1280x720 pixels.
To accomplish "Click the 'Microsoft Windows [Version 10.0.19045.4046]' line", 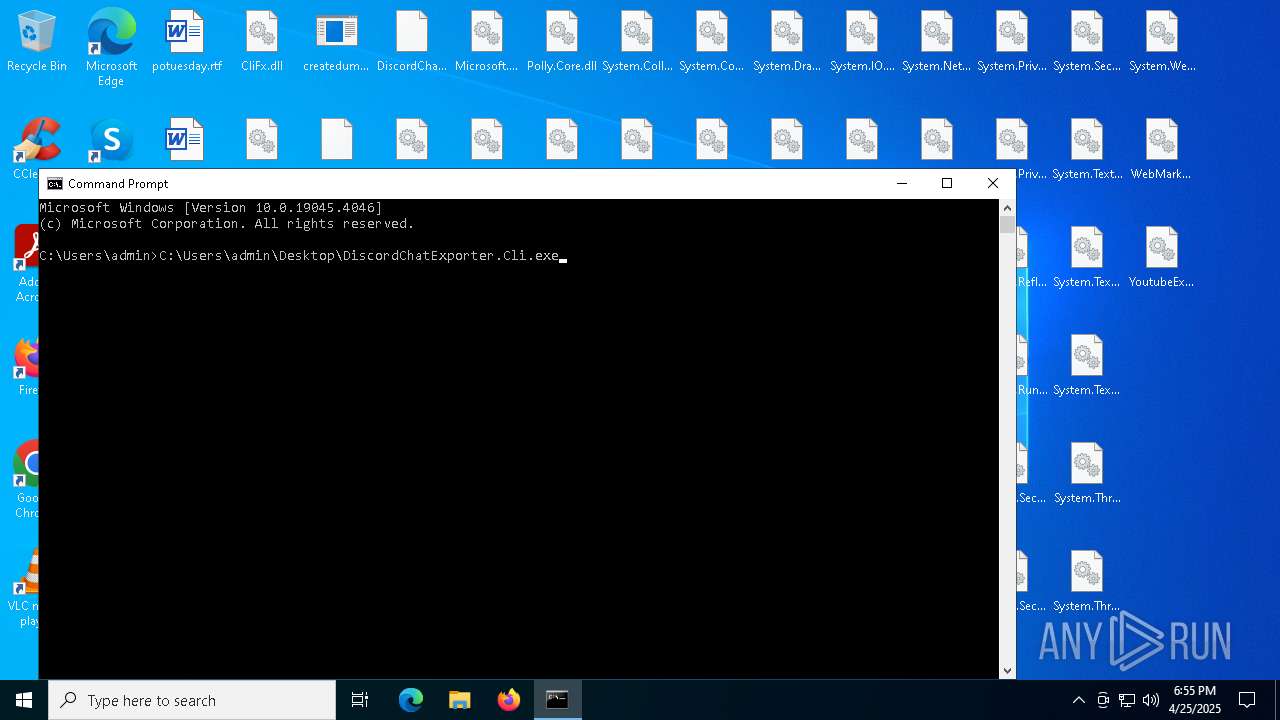I will pyautogui.click(x=211, y=208).
